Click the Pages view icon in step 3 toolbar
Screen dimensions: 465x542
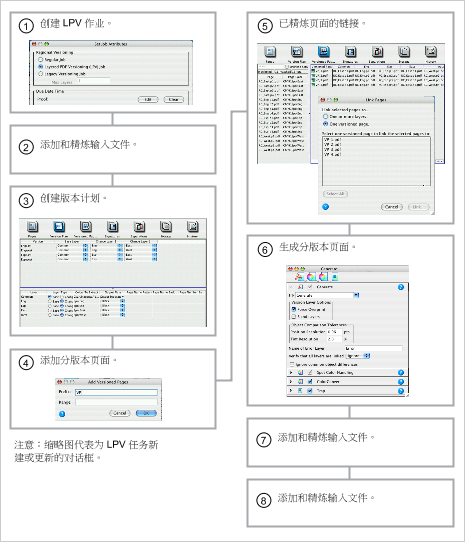coord(32,227)
